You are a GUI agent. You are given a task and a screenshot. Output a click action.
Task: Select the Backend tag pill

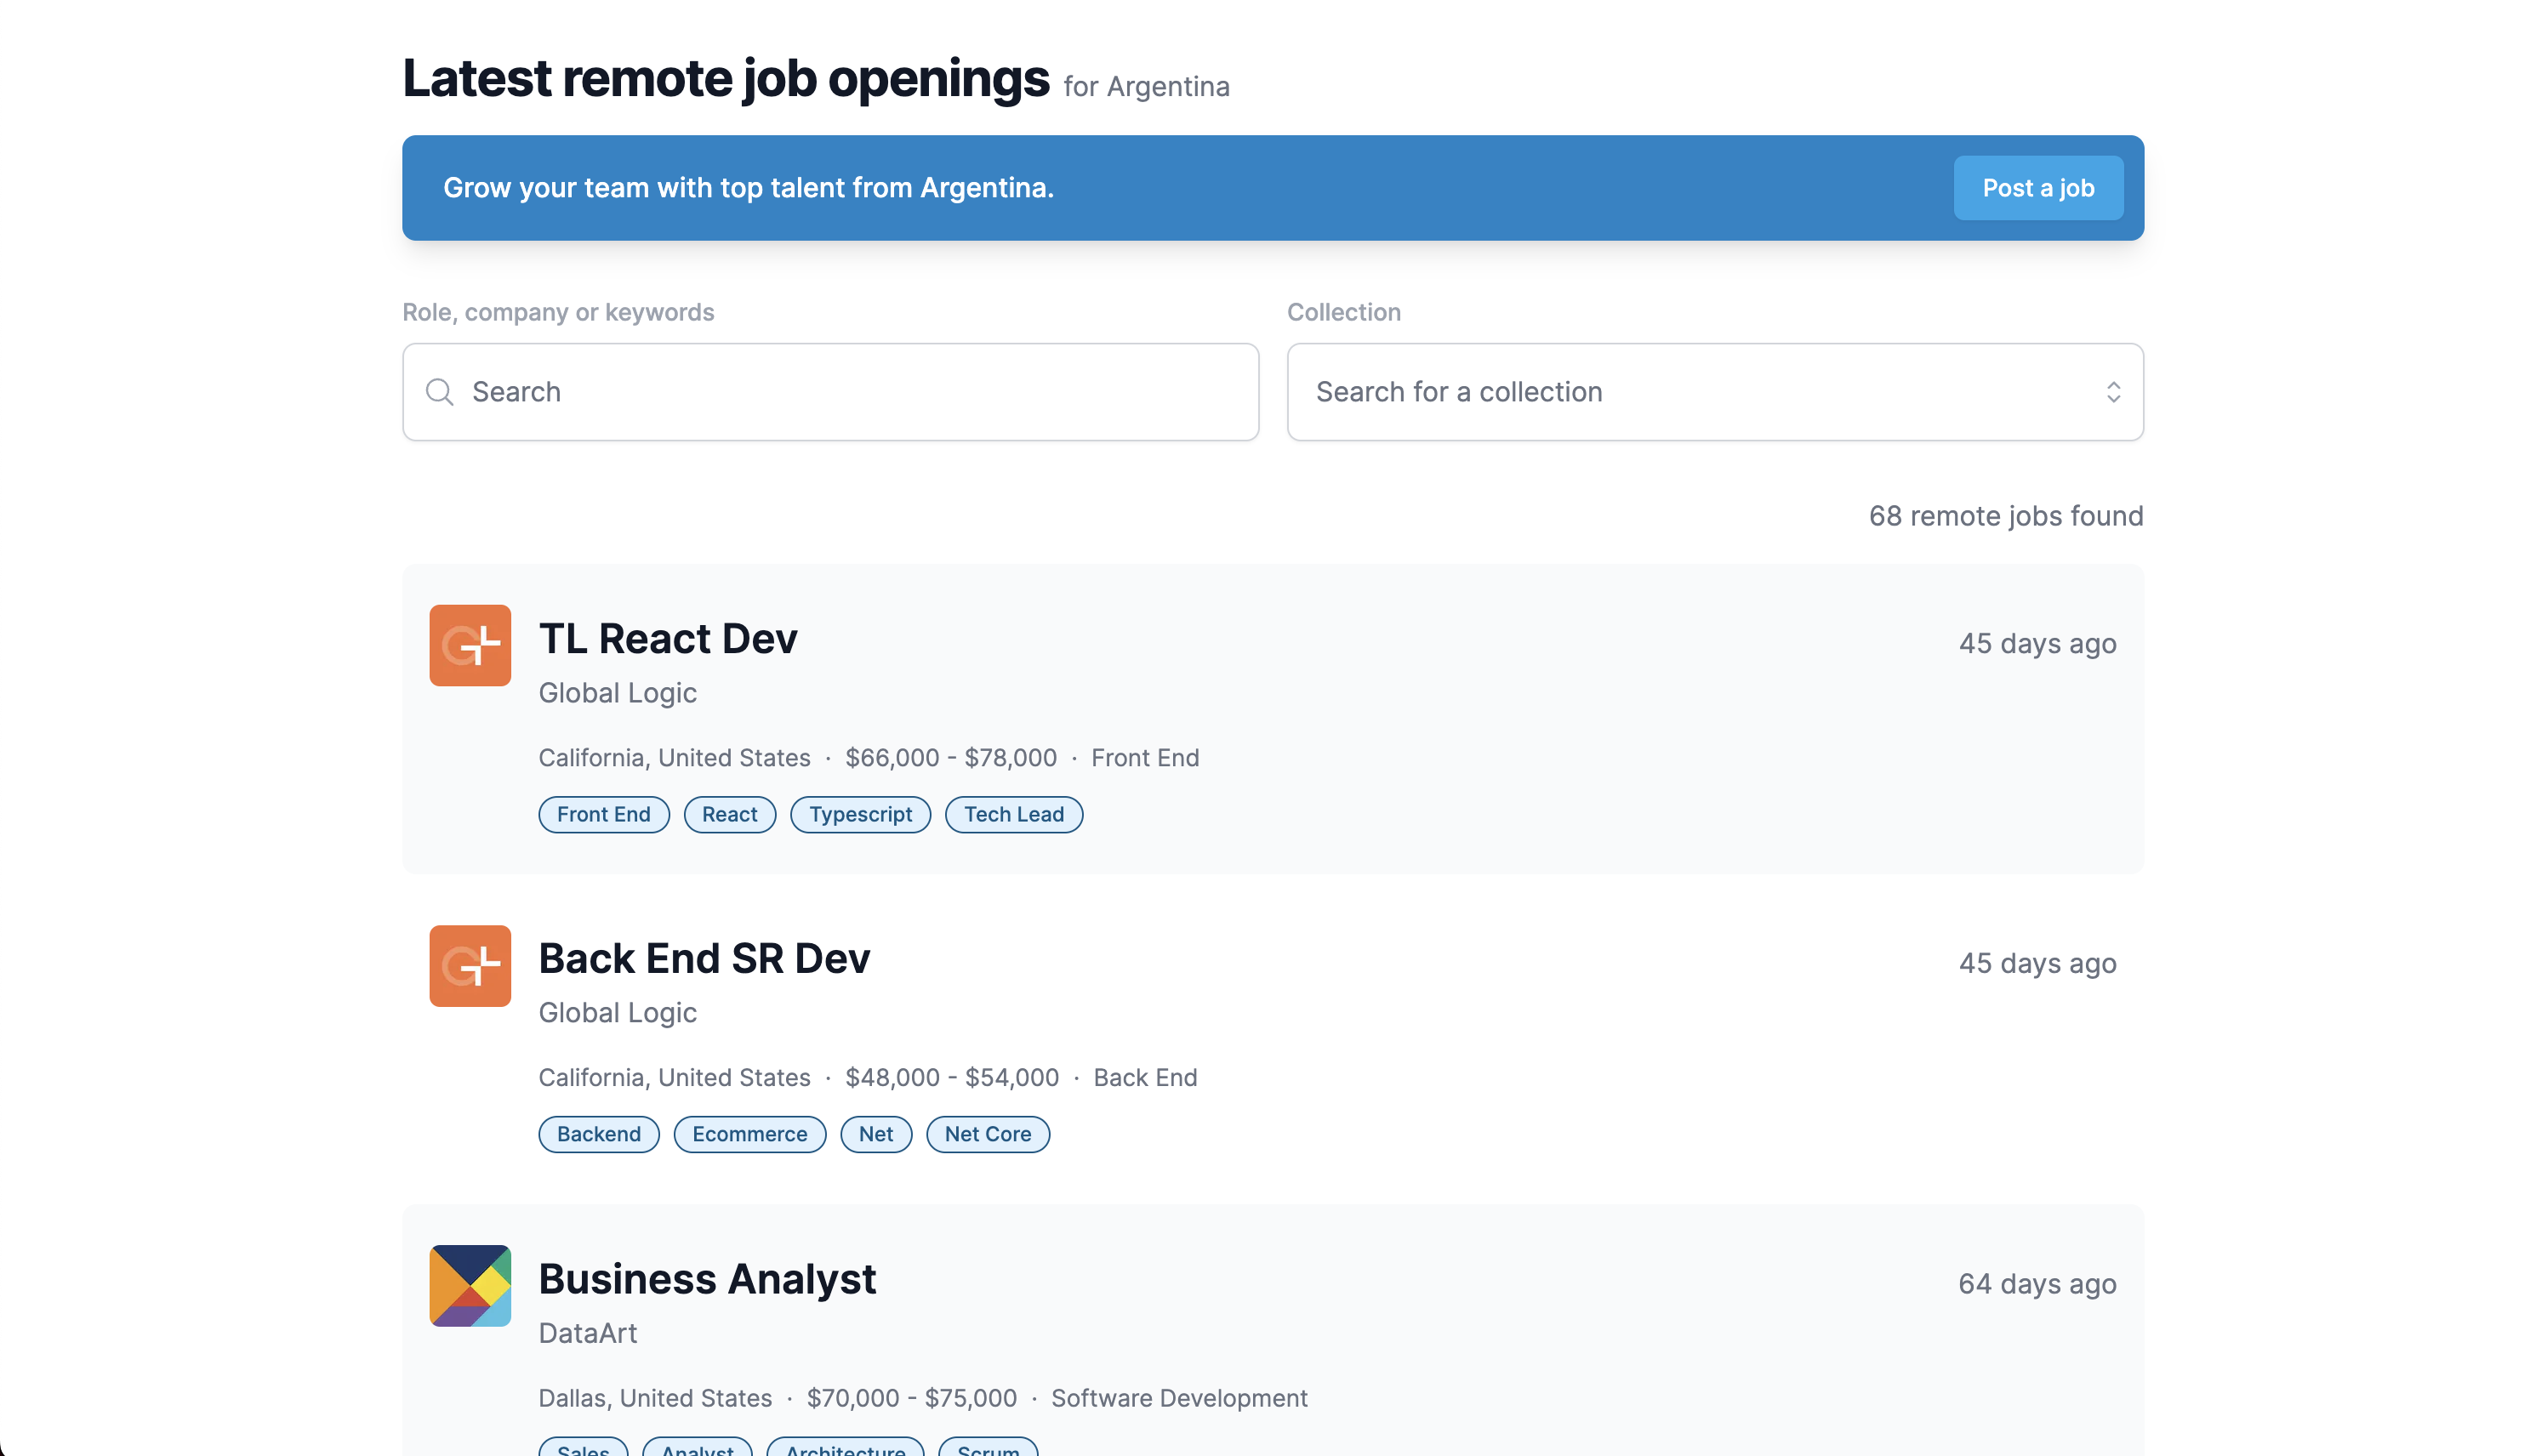[599, 1134]
